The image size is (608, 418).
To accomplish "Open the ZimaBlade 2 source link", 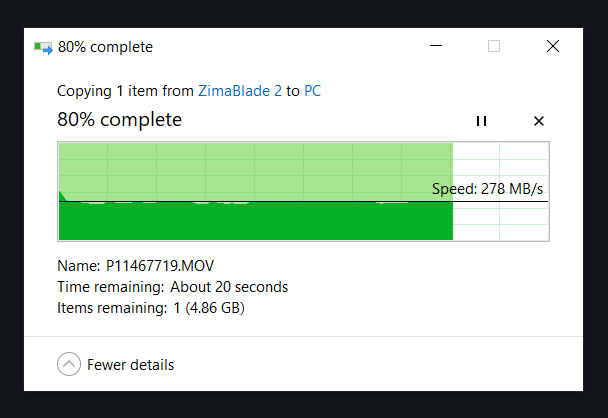I will pos(240,91).
